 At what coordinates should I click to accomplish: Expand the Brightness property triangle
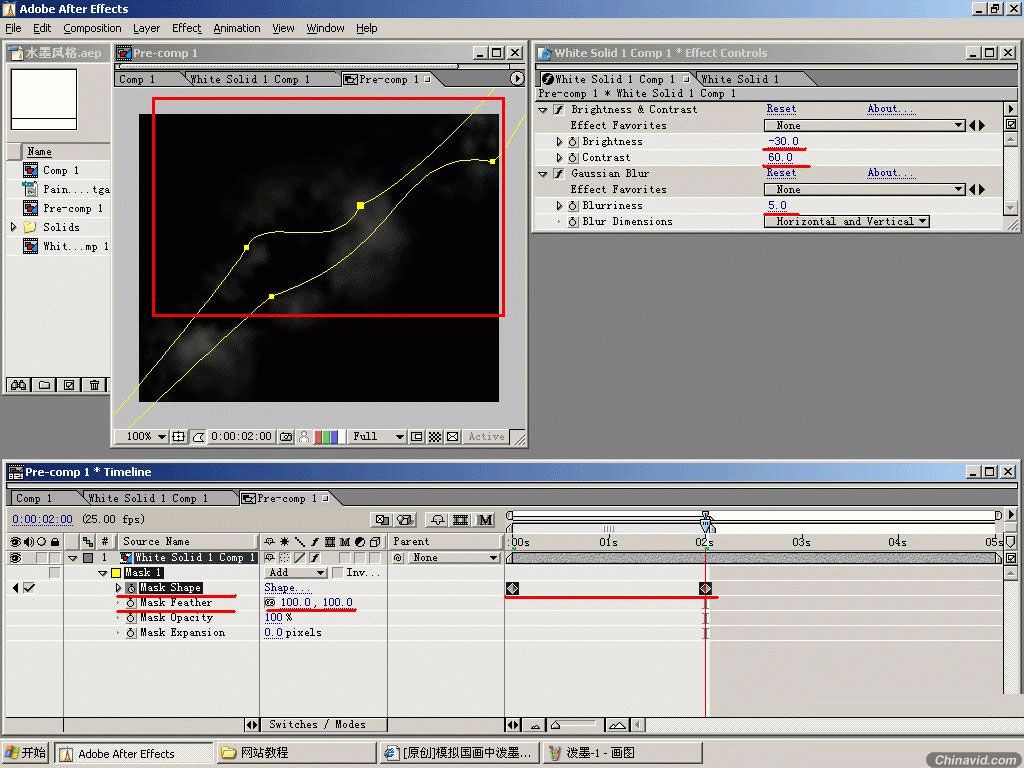pyautogui.click(x=559, y=142)
